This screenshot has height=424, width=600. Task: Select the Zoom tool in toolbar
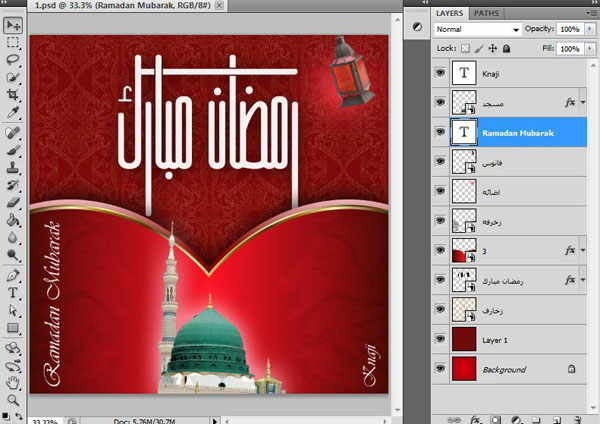tap(12, 399)
